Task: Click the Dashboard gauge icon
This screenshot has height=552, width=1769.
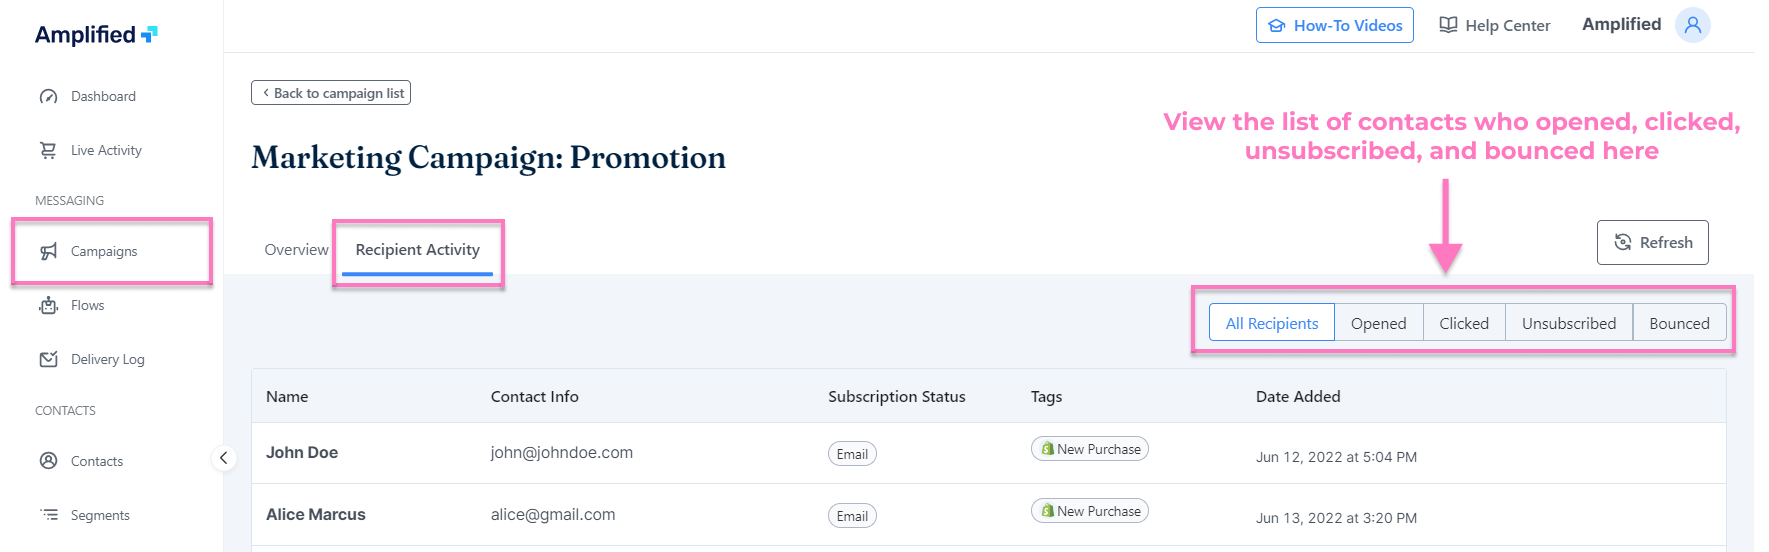Action: tap(48, 97)
